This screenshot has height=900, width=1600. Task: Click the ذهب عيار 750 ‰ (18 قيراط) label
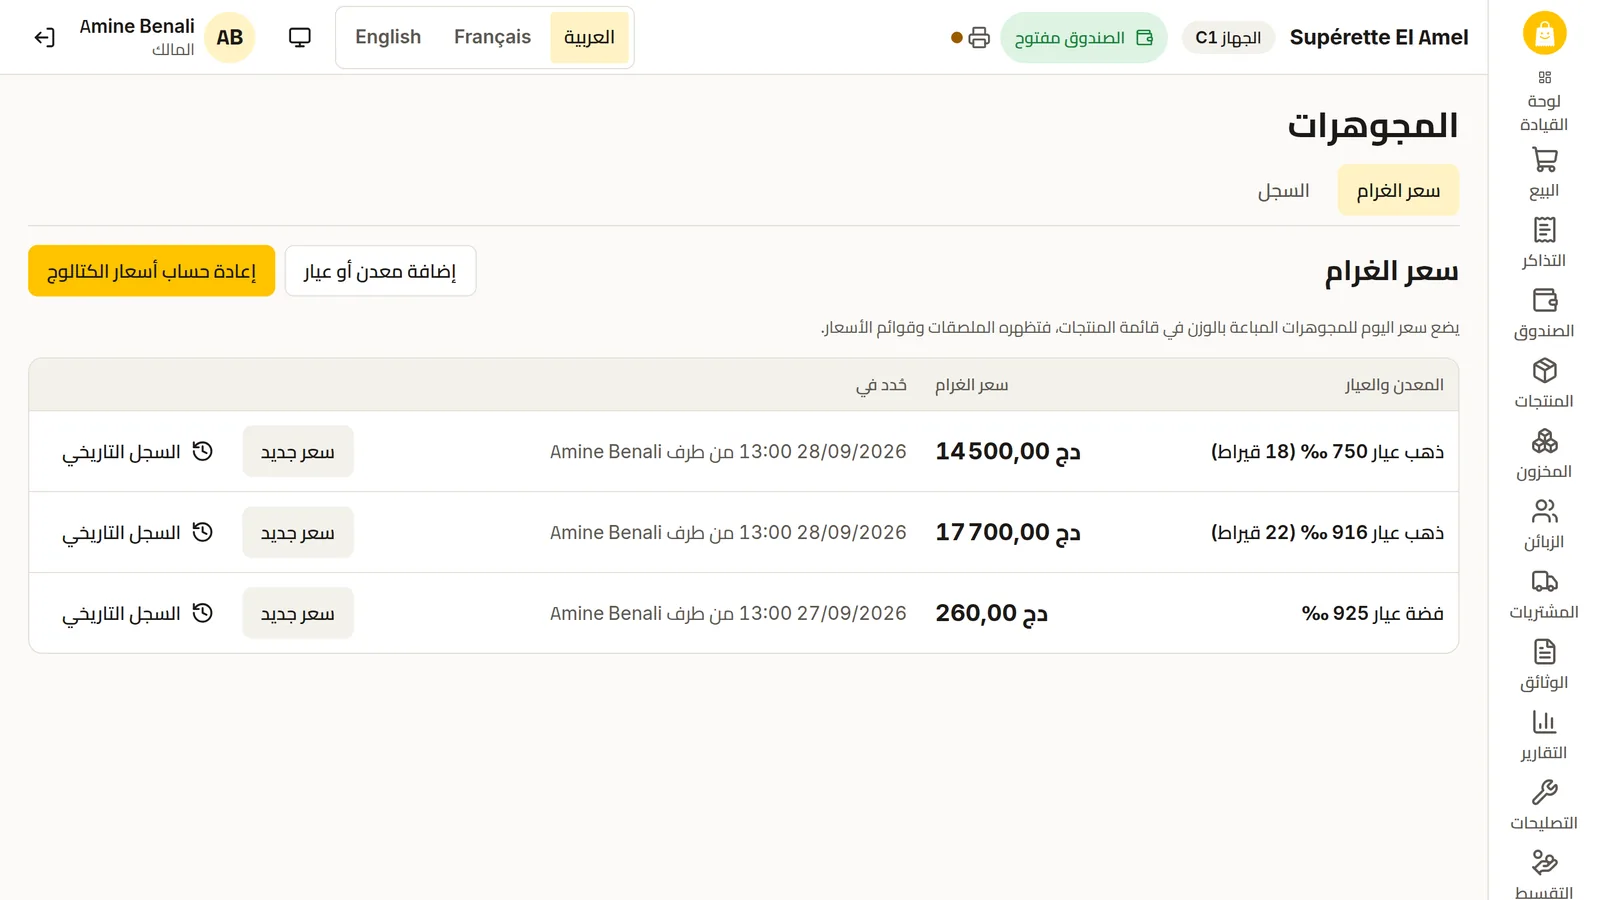[1327, 451]
